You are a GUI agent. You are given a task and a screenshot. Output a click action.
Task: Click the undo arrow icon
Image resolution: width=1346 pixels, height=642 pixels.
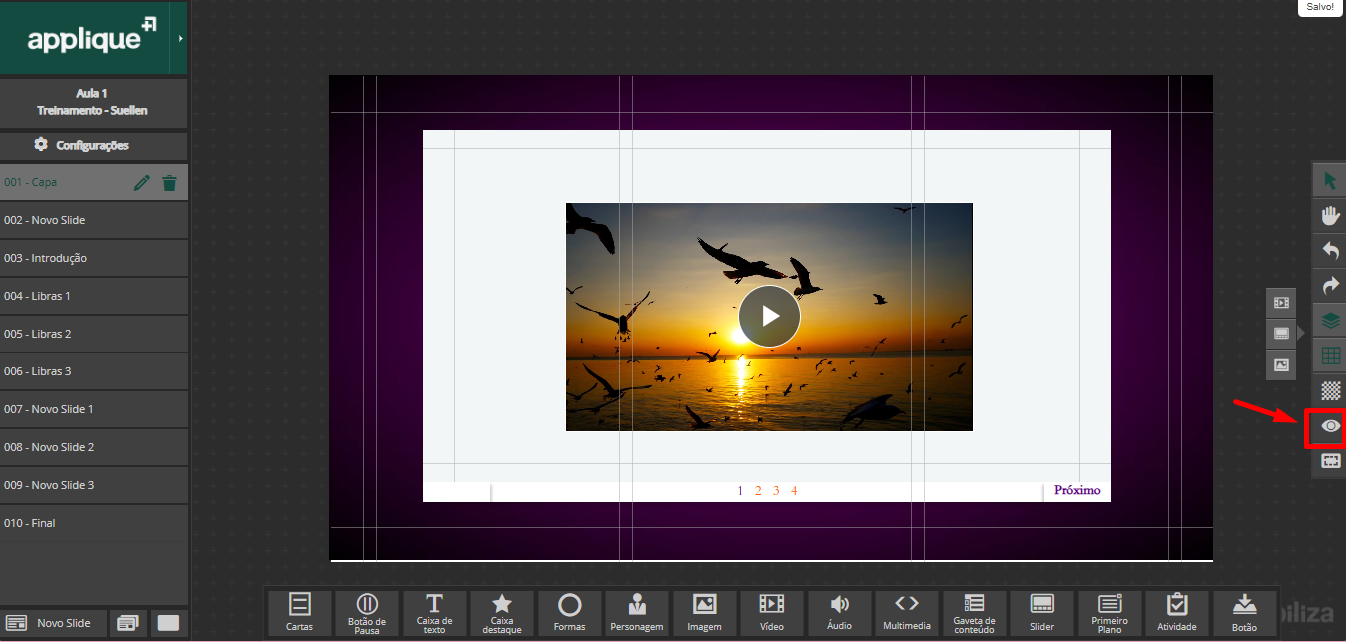click(1329, 251)
